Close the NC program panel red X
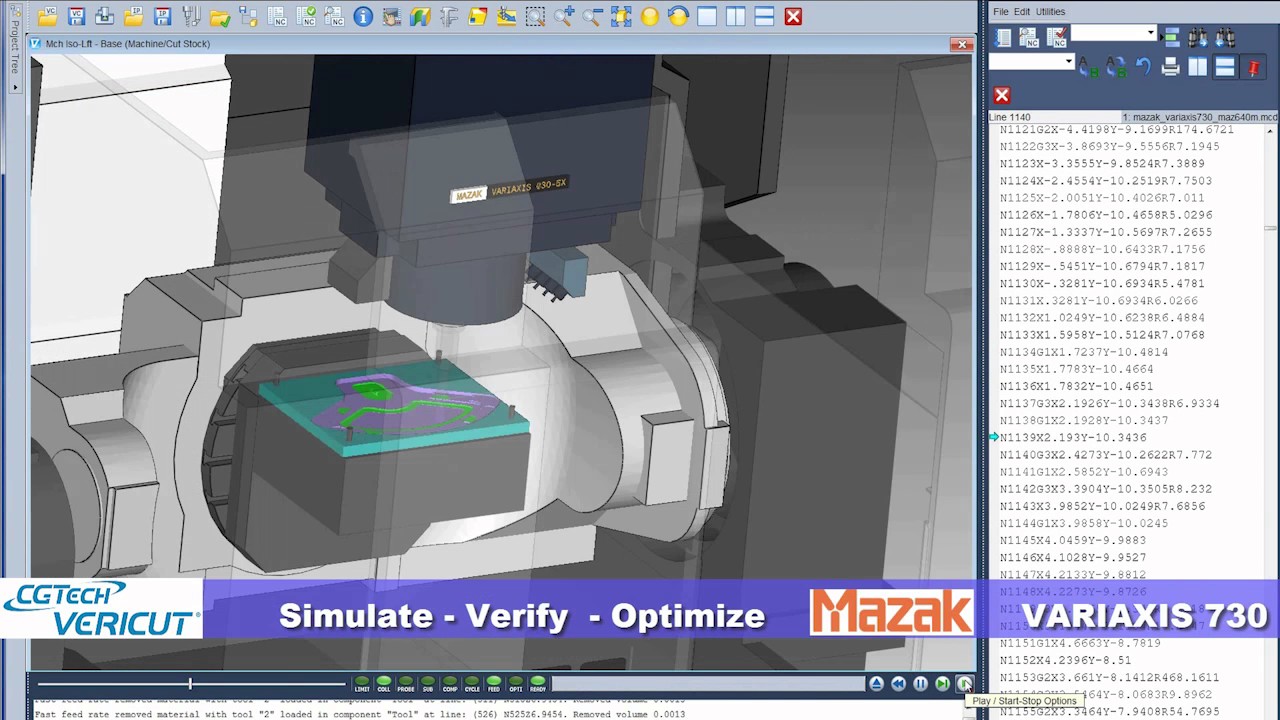 [x=1002, y=95]
